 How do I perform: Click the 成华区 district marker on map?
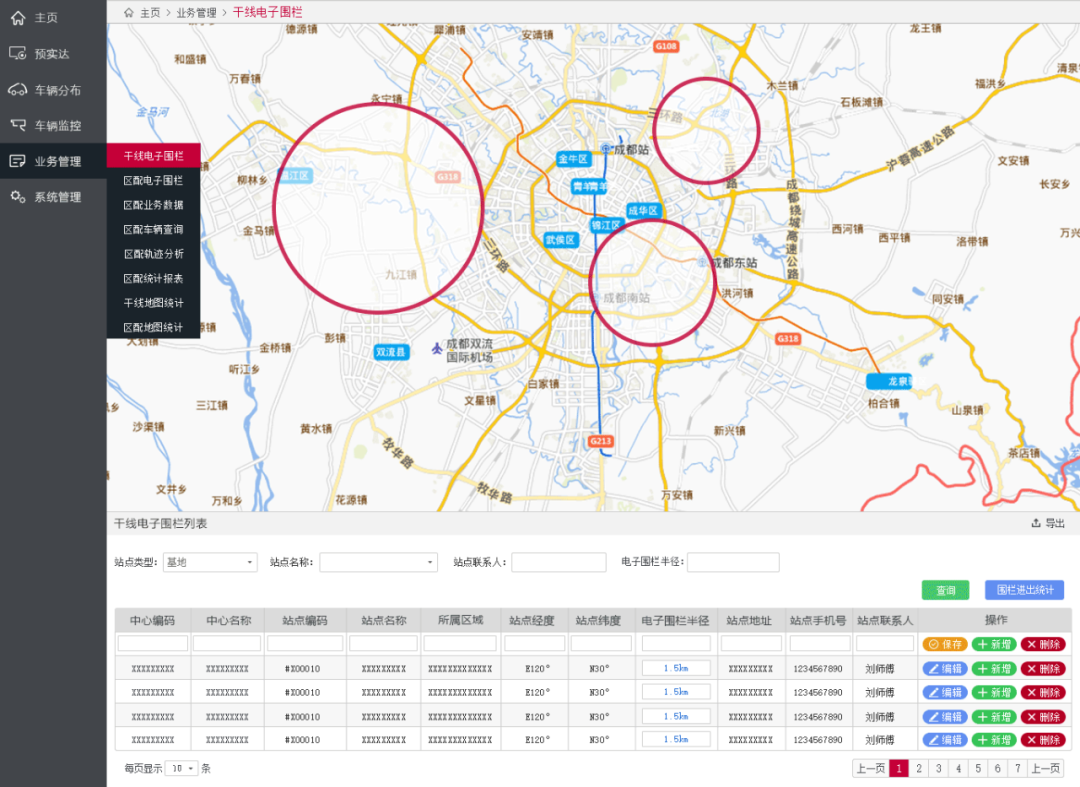[x=643, y=210]
